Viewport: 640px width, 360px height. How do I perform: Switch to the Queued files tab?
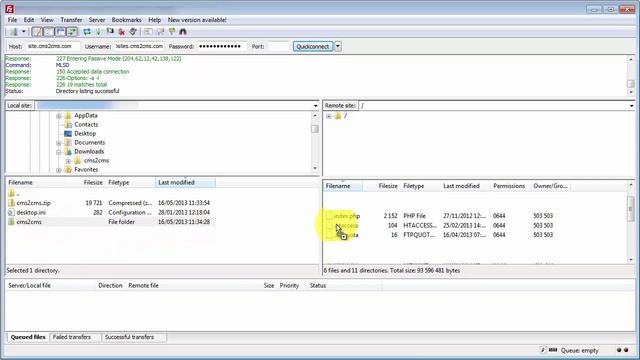(28, 337)
